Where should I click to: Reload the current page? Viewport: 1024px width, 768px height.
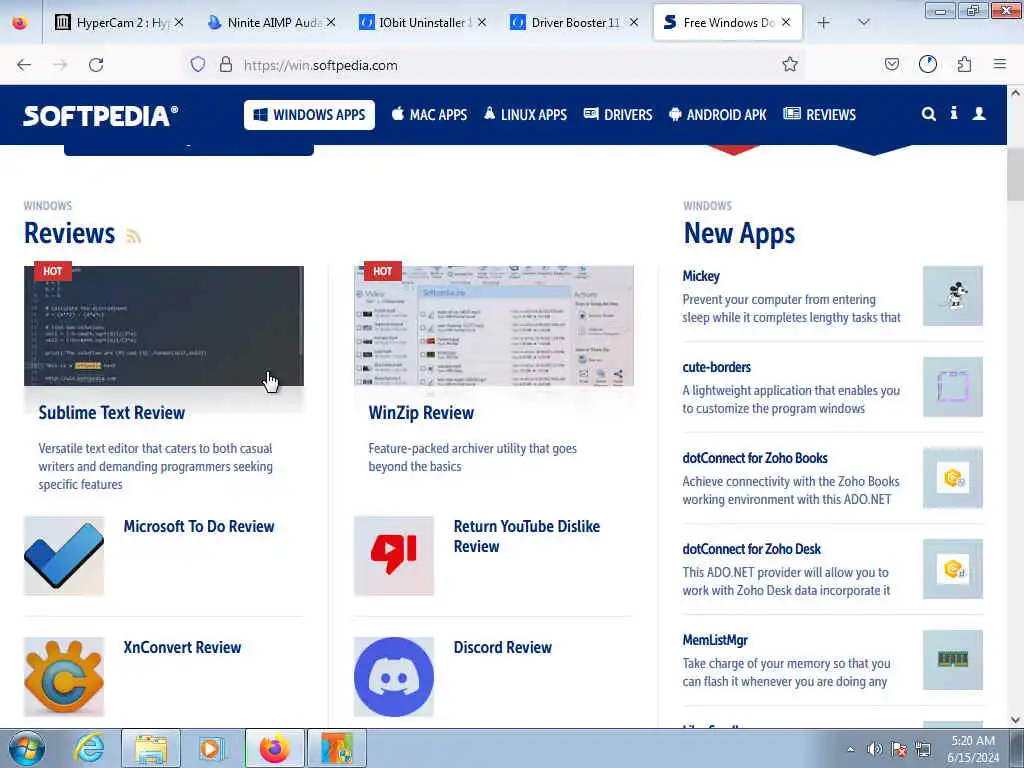click(x=96, y=65)
